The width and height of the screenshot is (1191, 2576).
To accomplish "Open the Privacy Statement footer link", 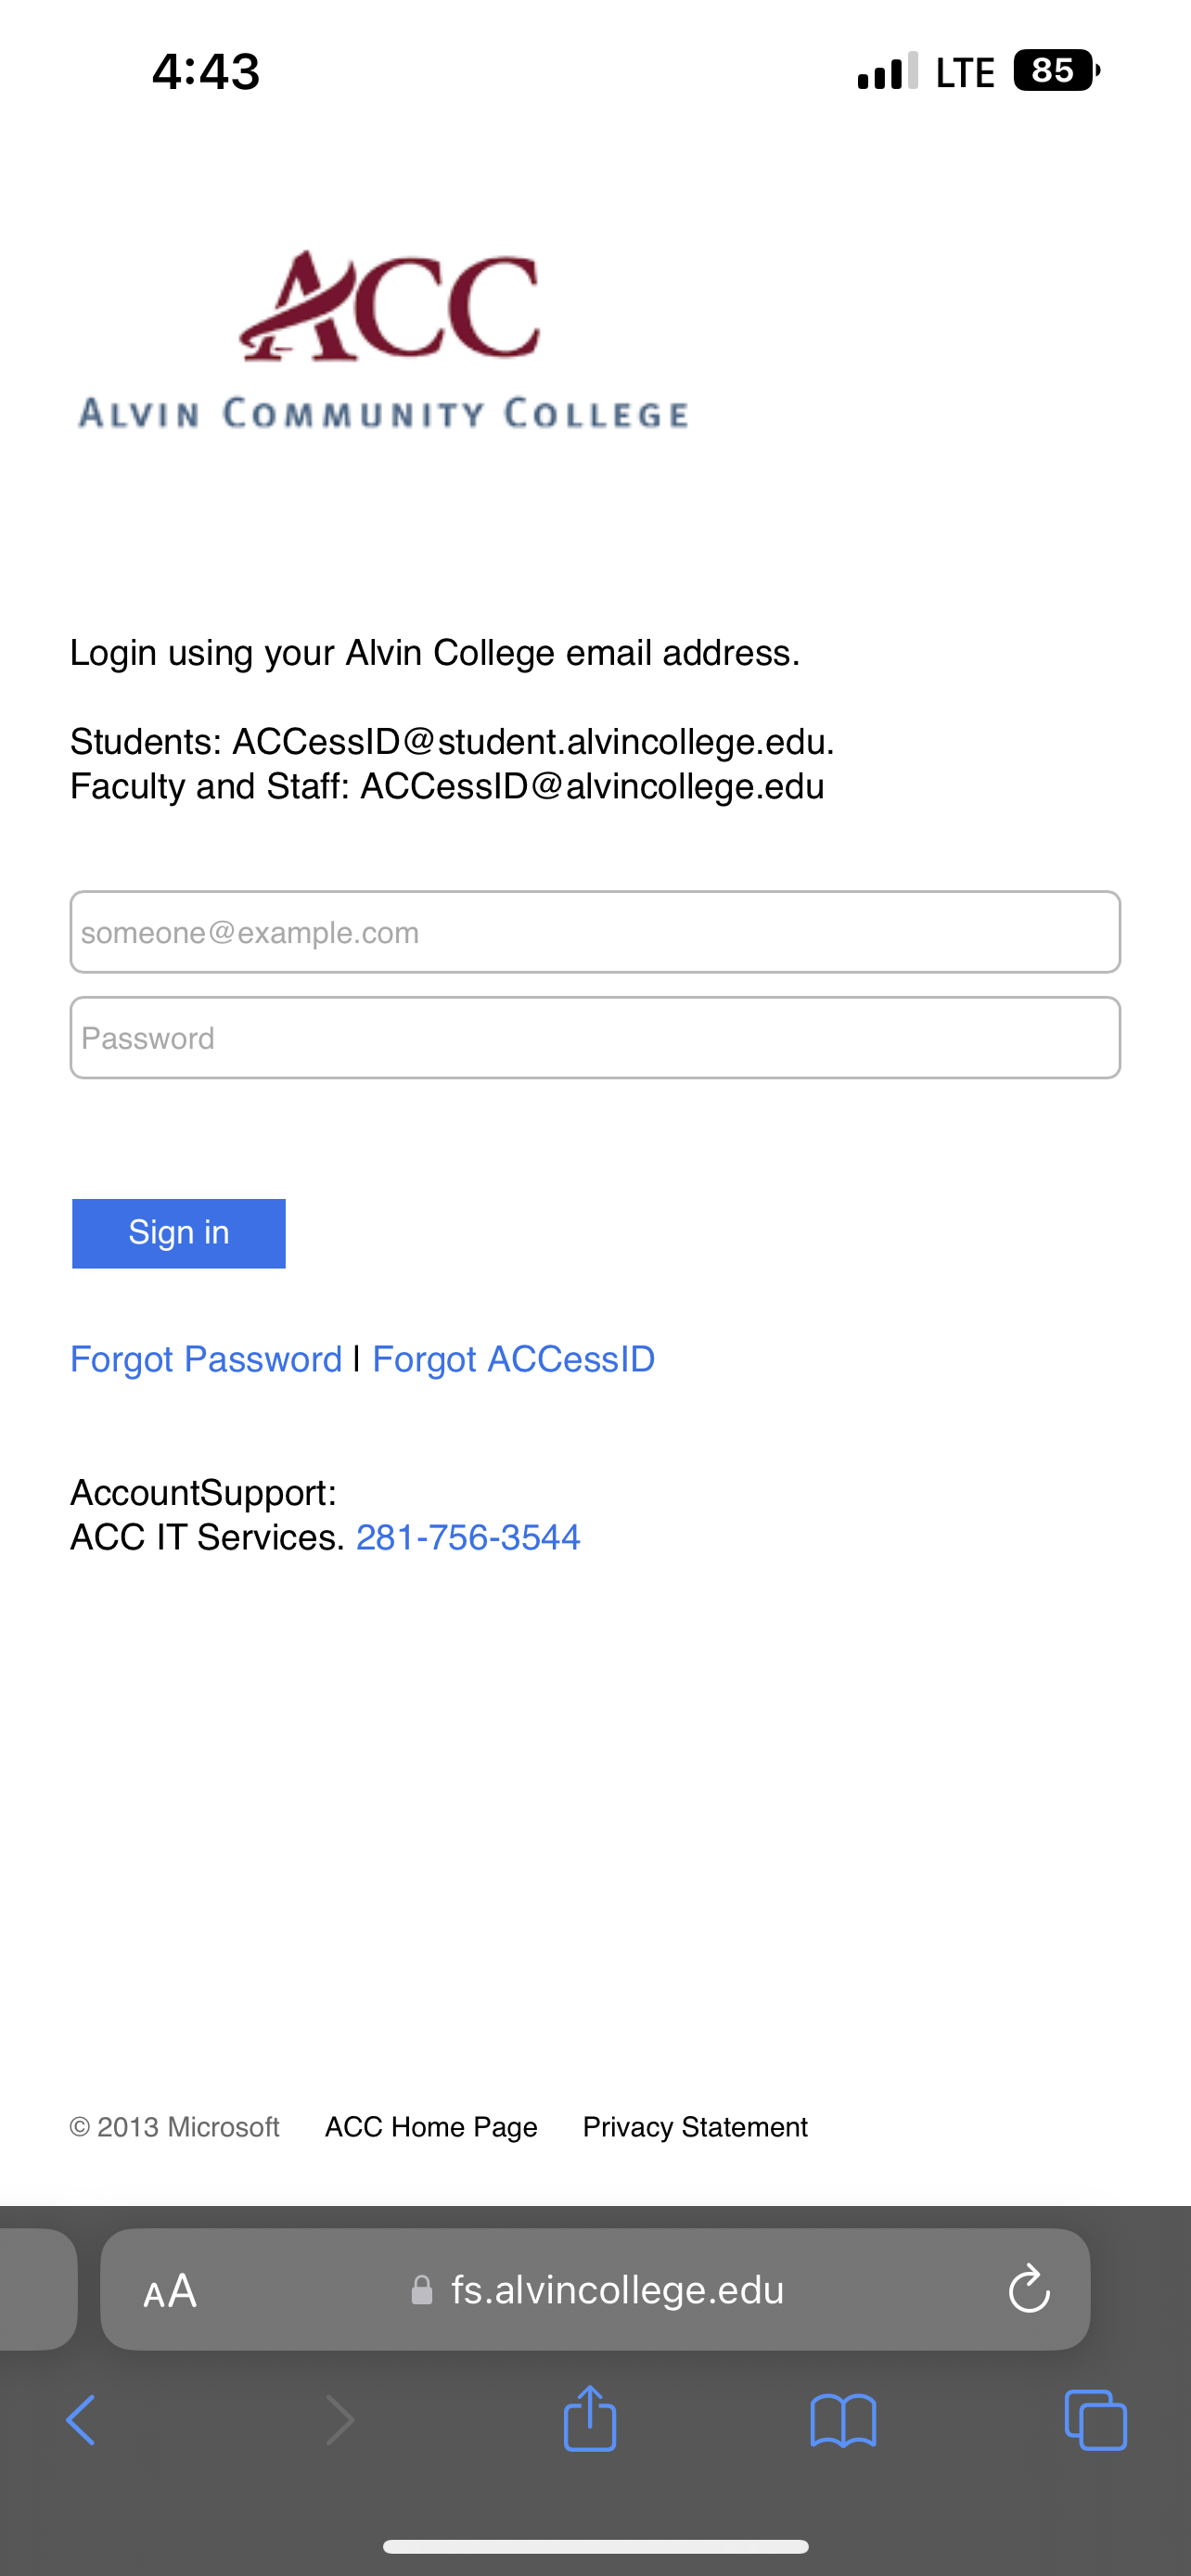I will [695, 2127].
